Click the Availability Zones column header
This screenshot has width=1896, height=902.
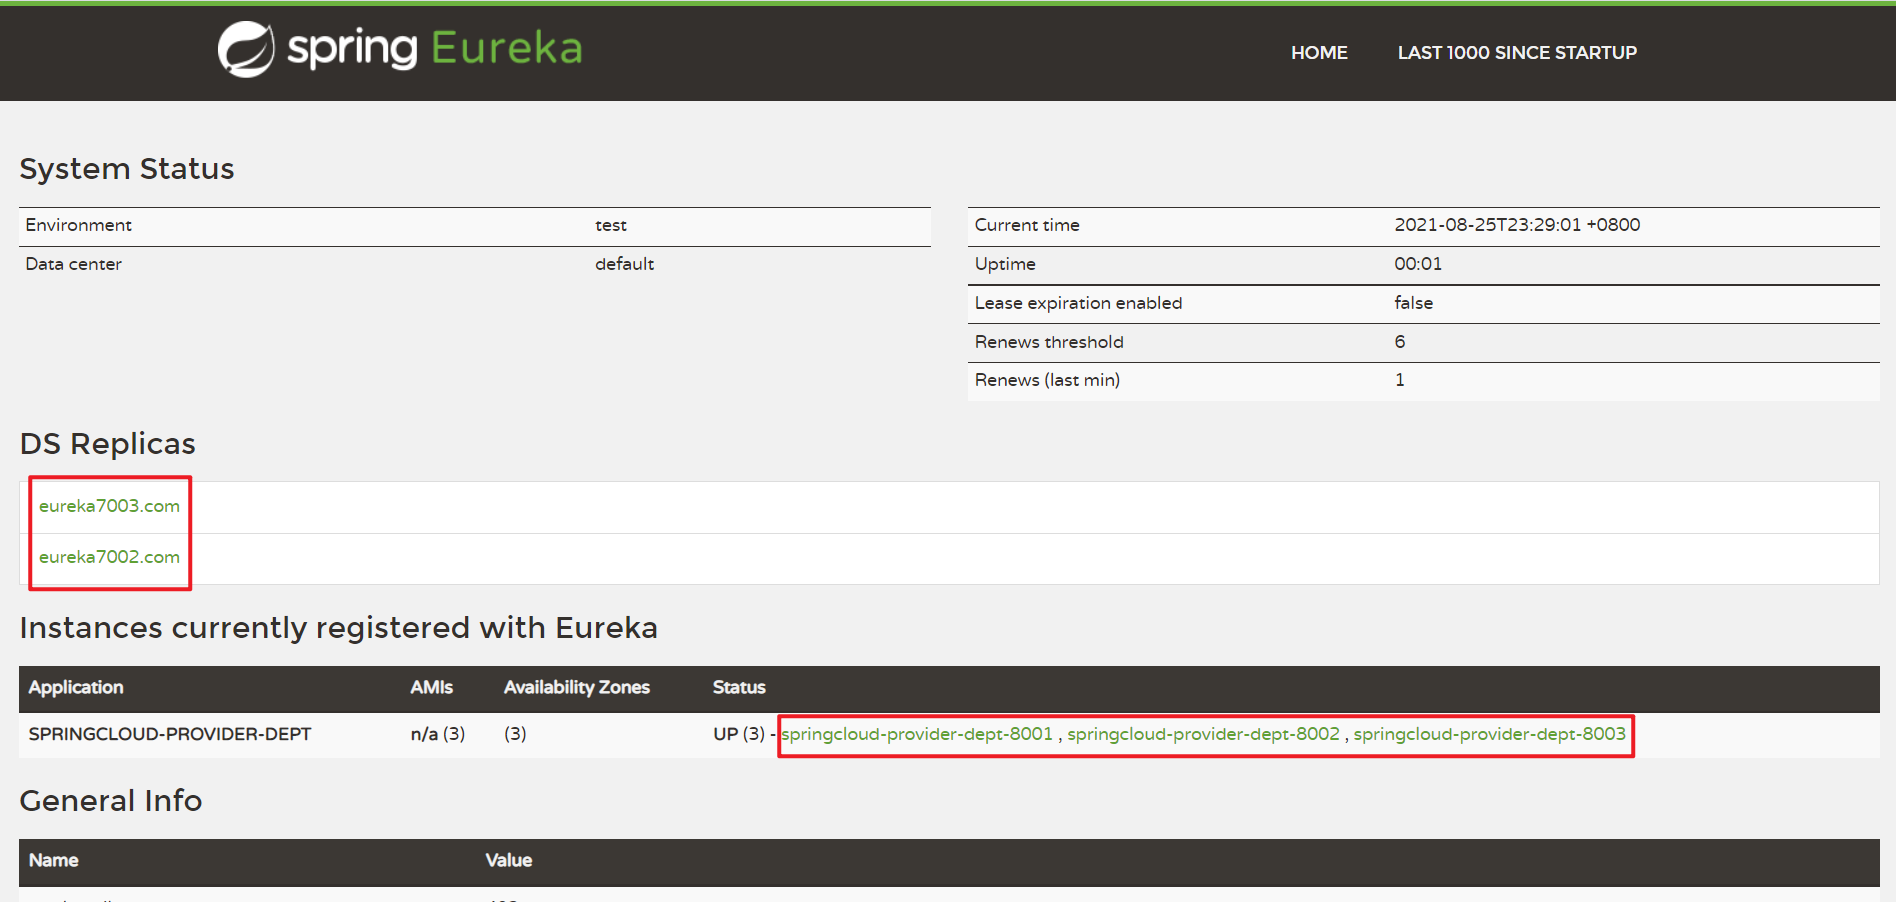(577, 688)
